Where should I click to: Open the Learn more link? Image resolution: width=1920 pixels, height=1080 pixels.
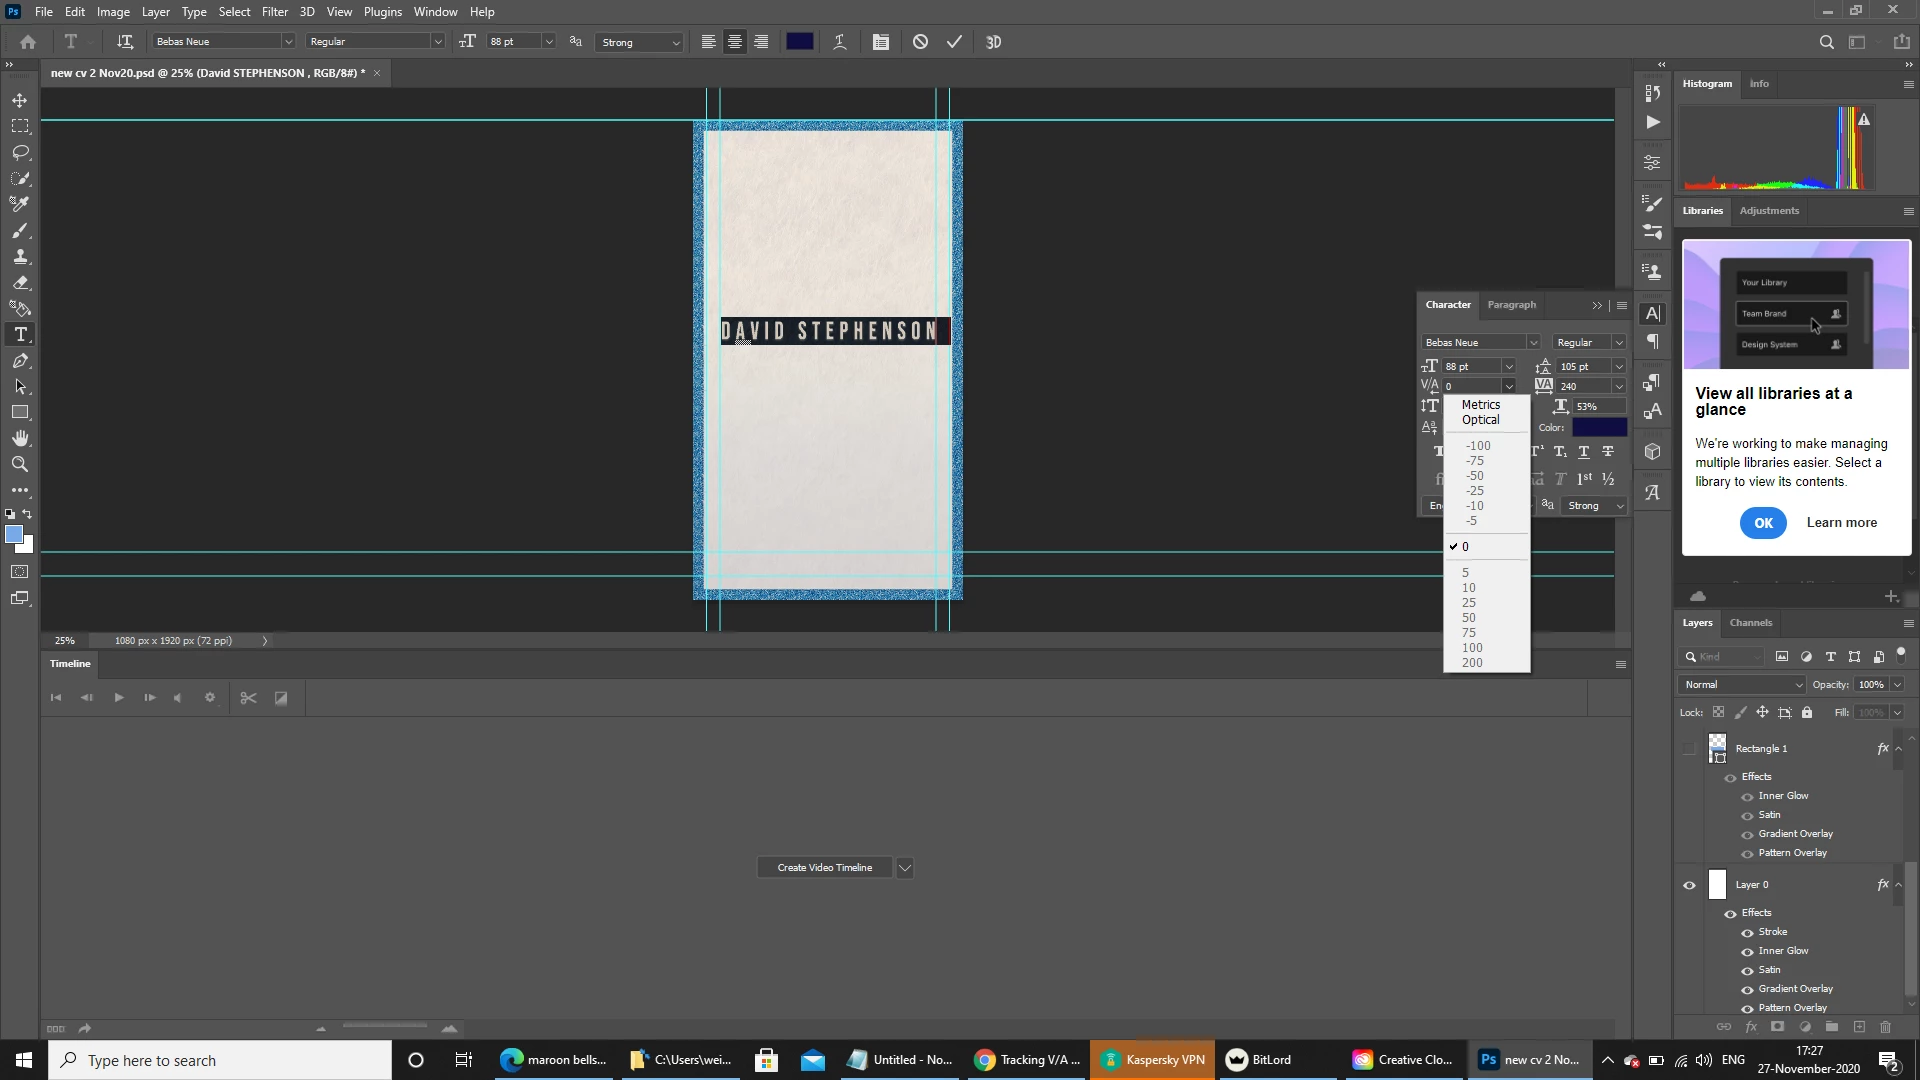point(1841,523)
